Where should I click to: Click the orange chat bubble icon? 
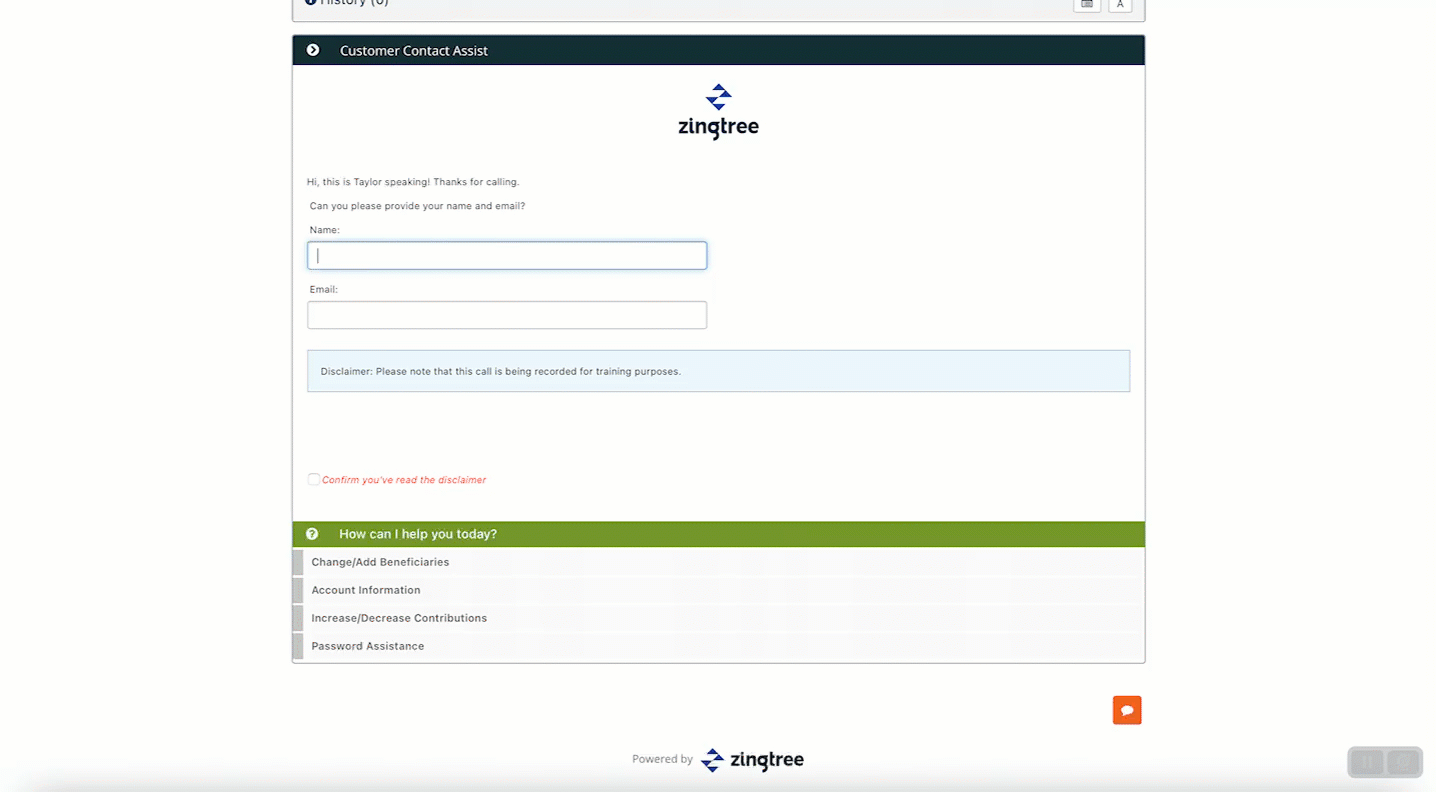click(x=1127, y=710)
